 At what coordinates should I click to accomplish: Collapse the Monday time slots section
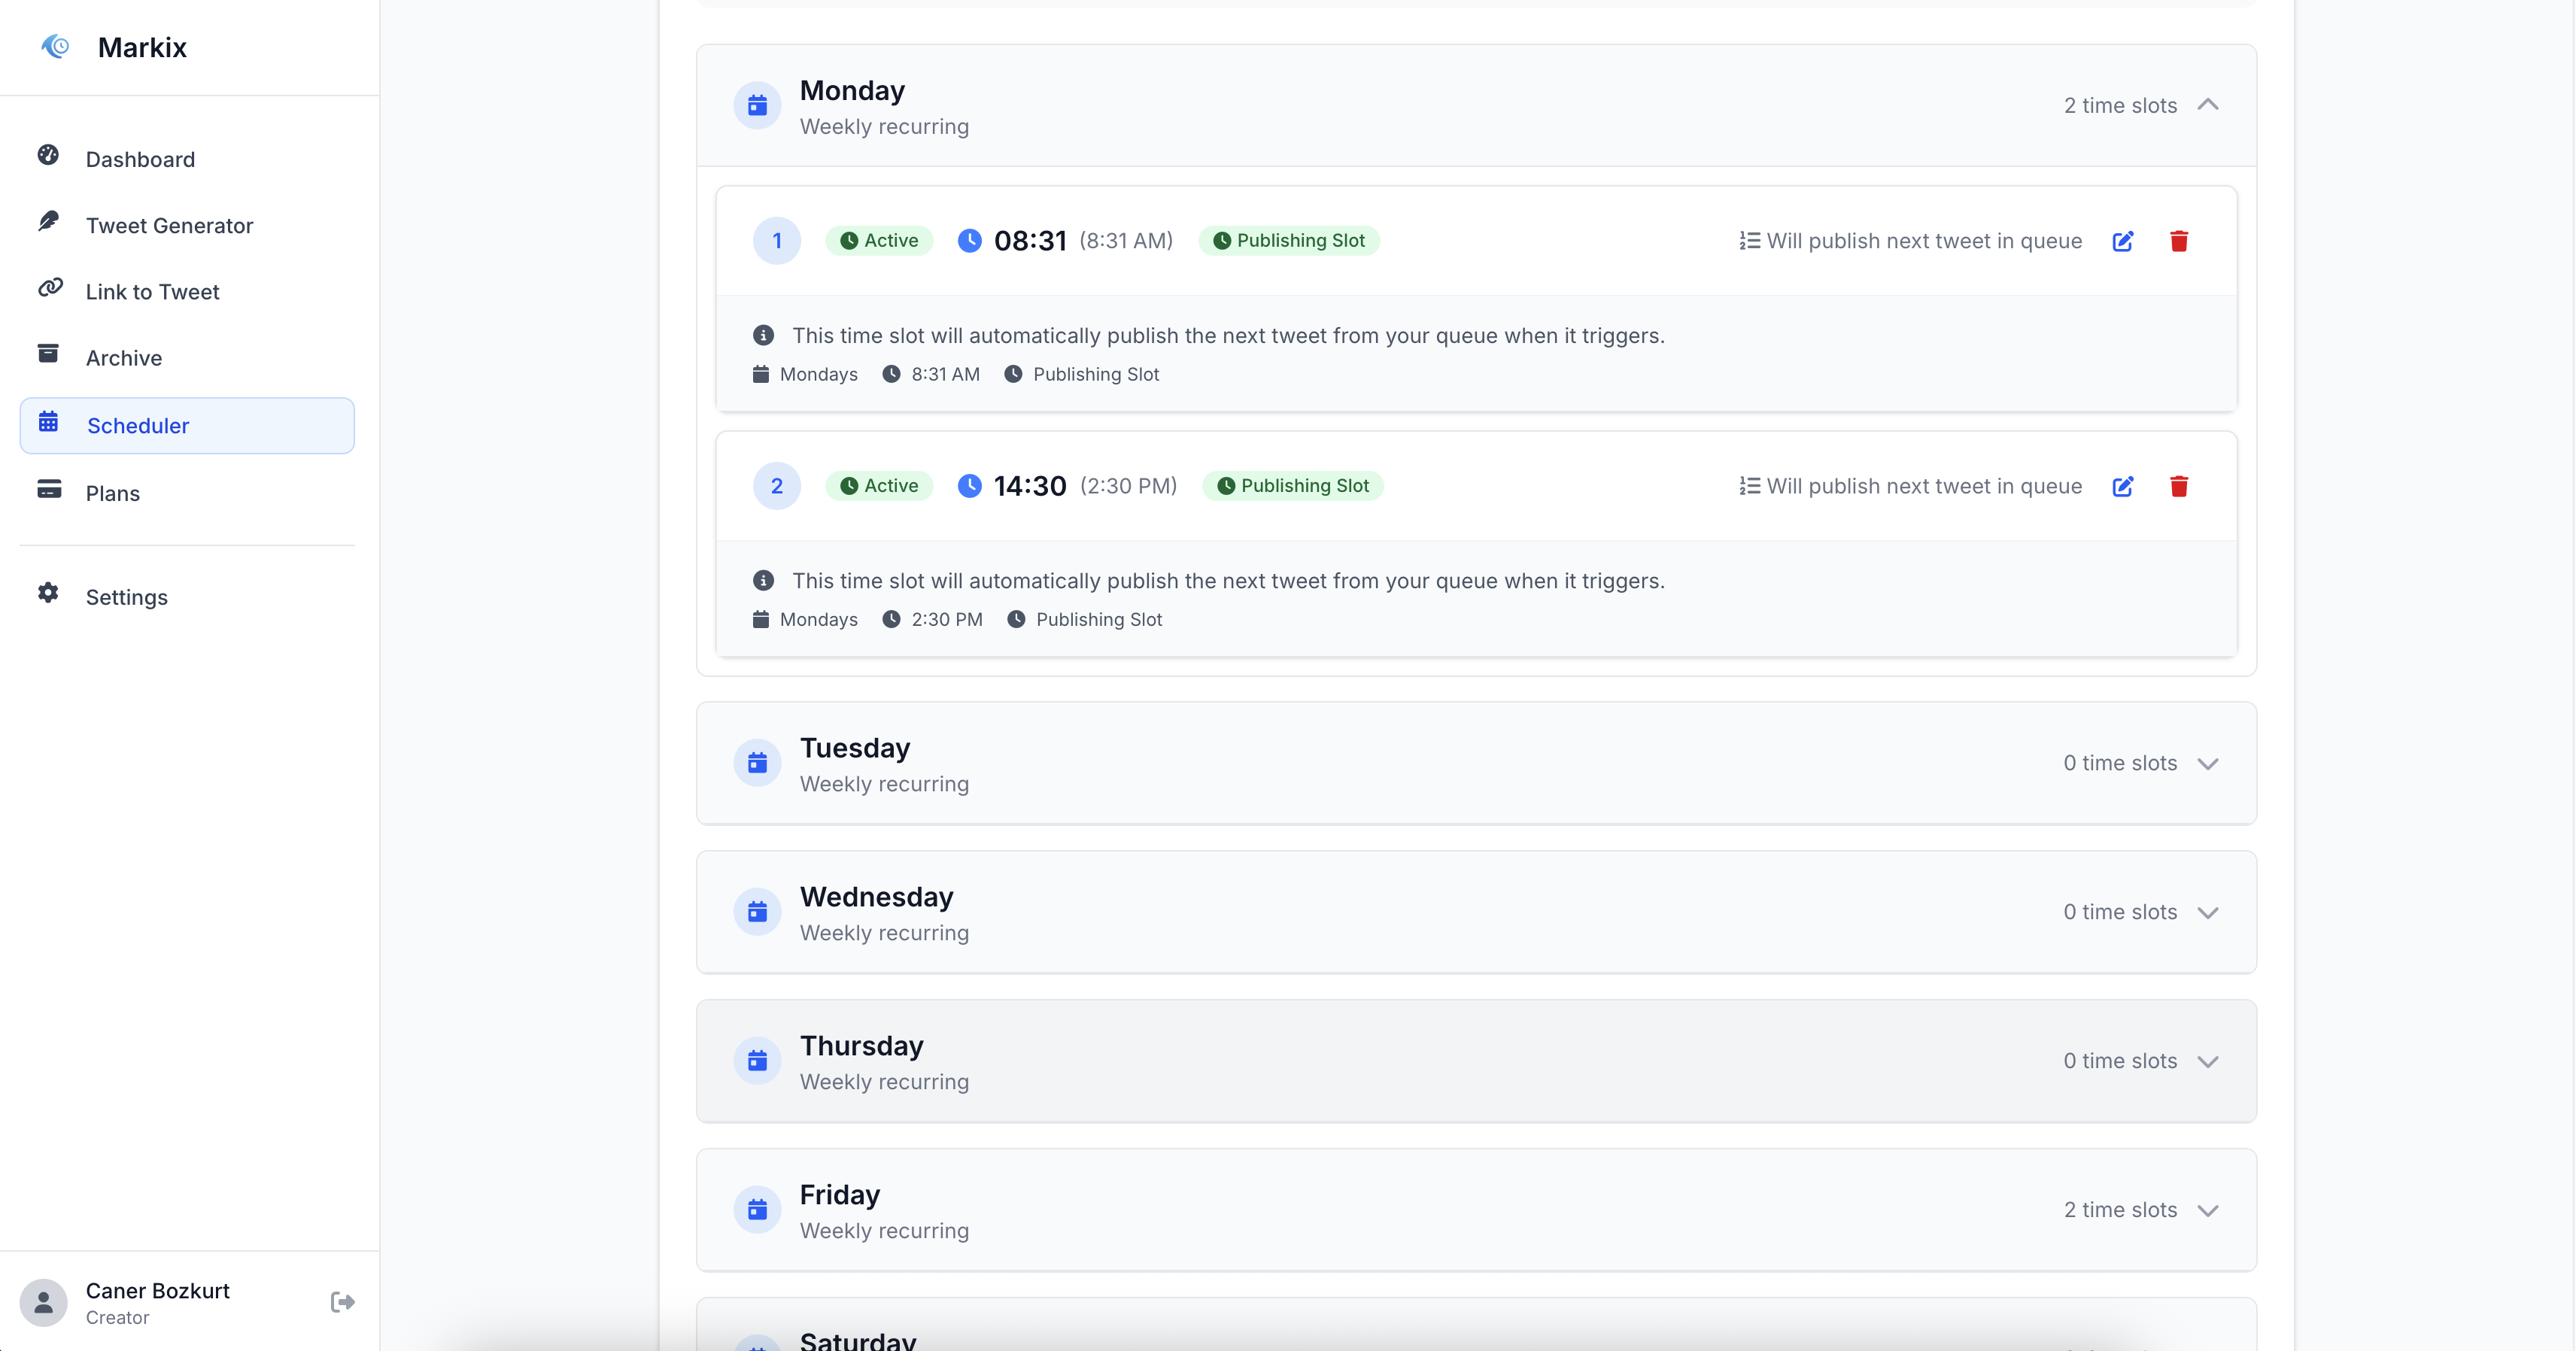[2207, 105]
